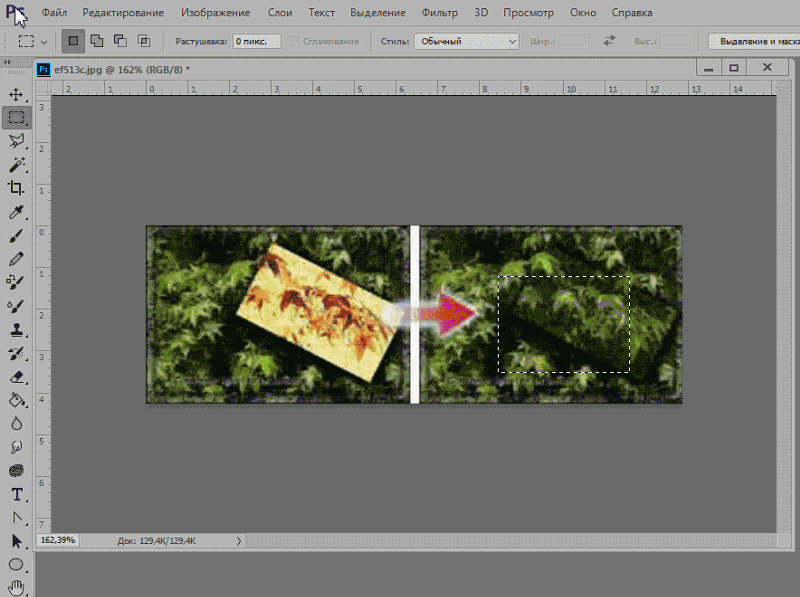
Task: Open the Текст menu
Action: click(x=321, y=13)
